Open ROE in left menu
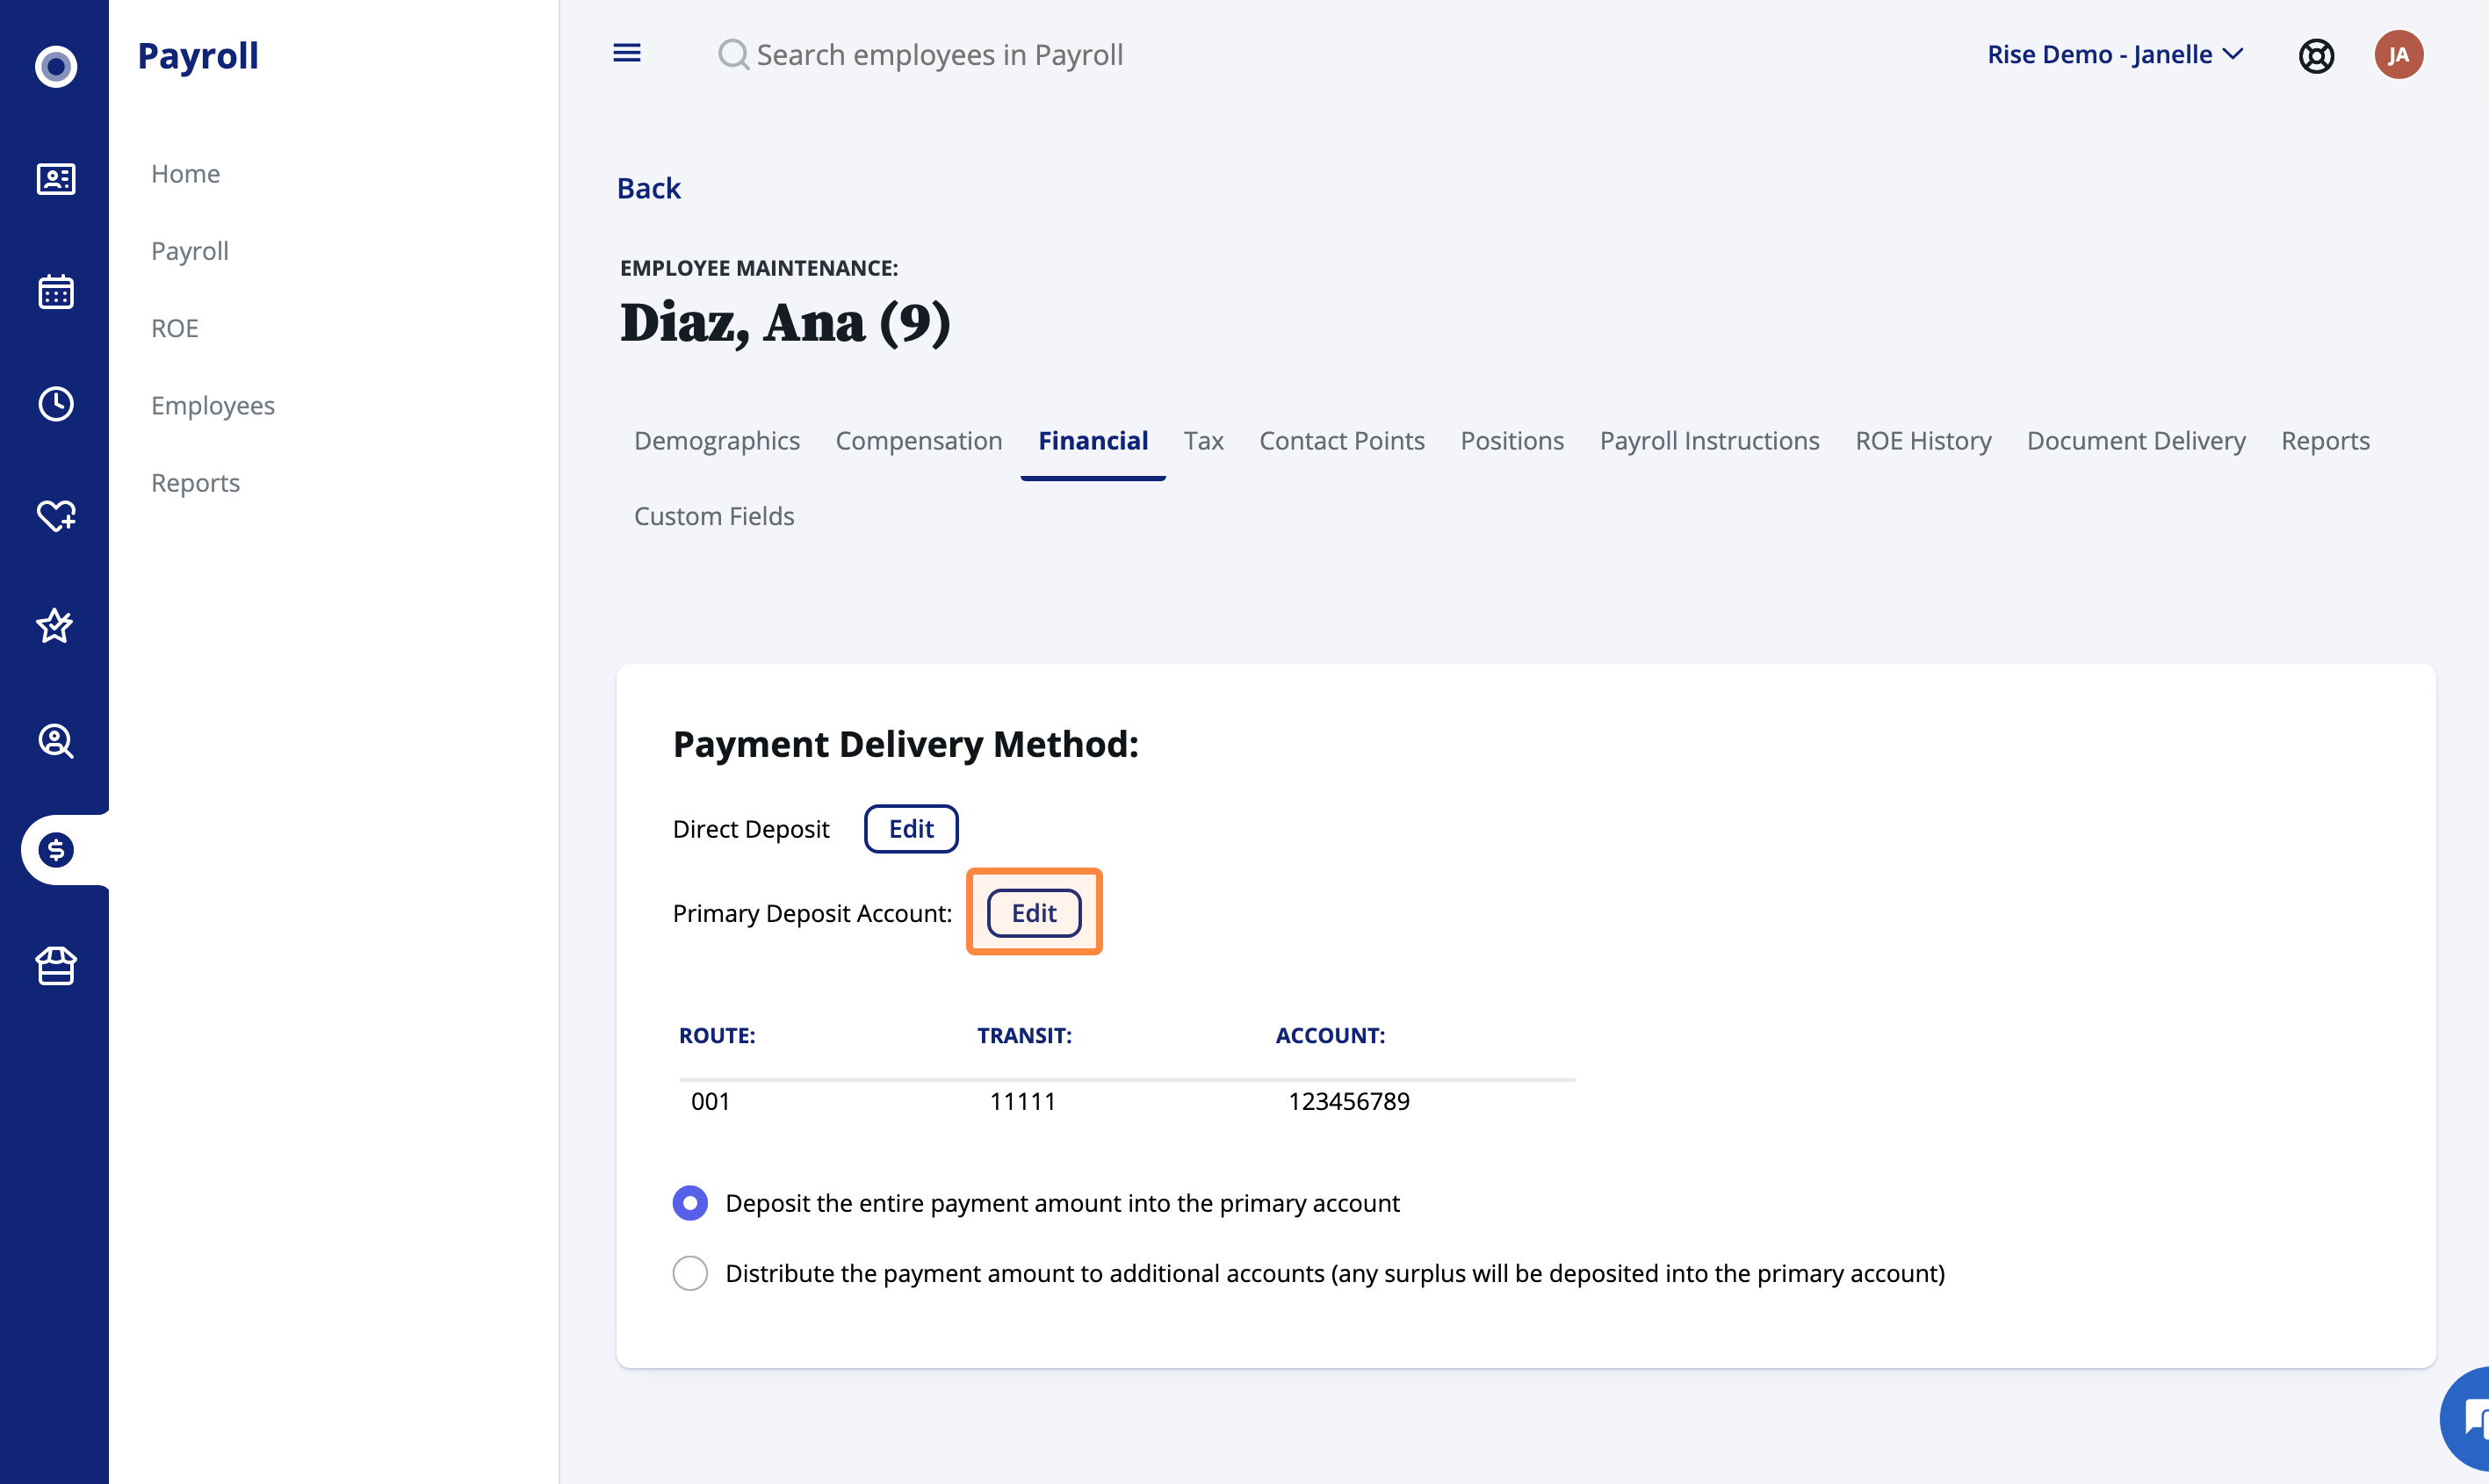The height and width of the screenshot is (1484, 2489). [175, 328]
